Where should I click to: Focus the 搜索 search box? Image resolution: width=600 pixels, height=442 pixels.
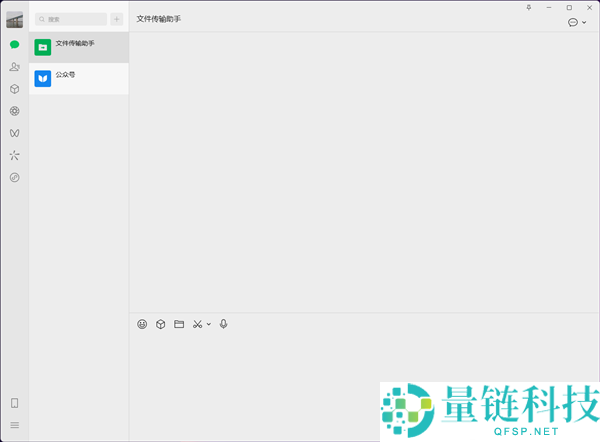[71, 19]
